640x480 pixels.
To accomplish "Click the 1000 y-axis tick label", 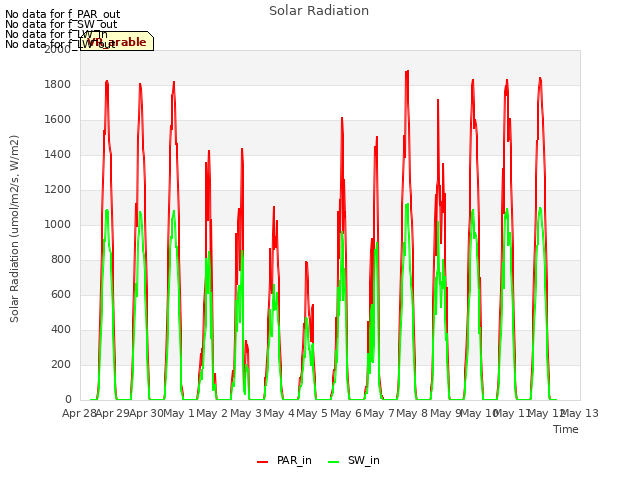I will pyautogui.click(x=58, y=224).
